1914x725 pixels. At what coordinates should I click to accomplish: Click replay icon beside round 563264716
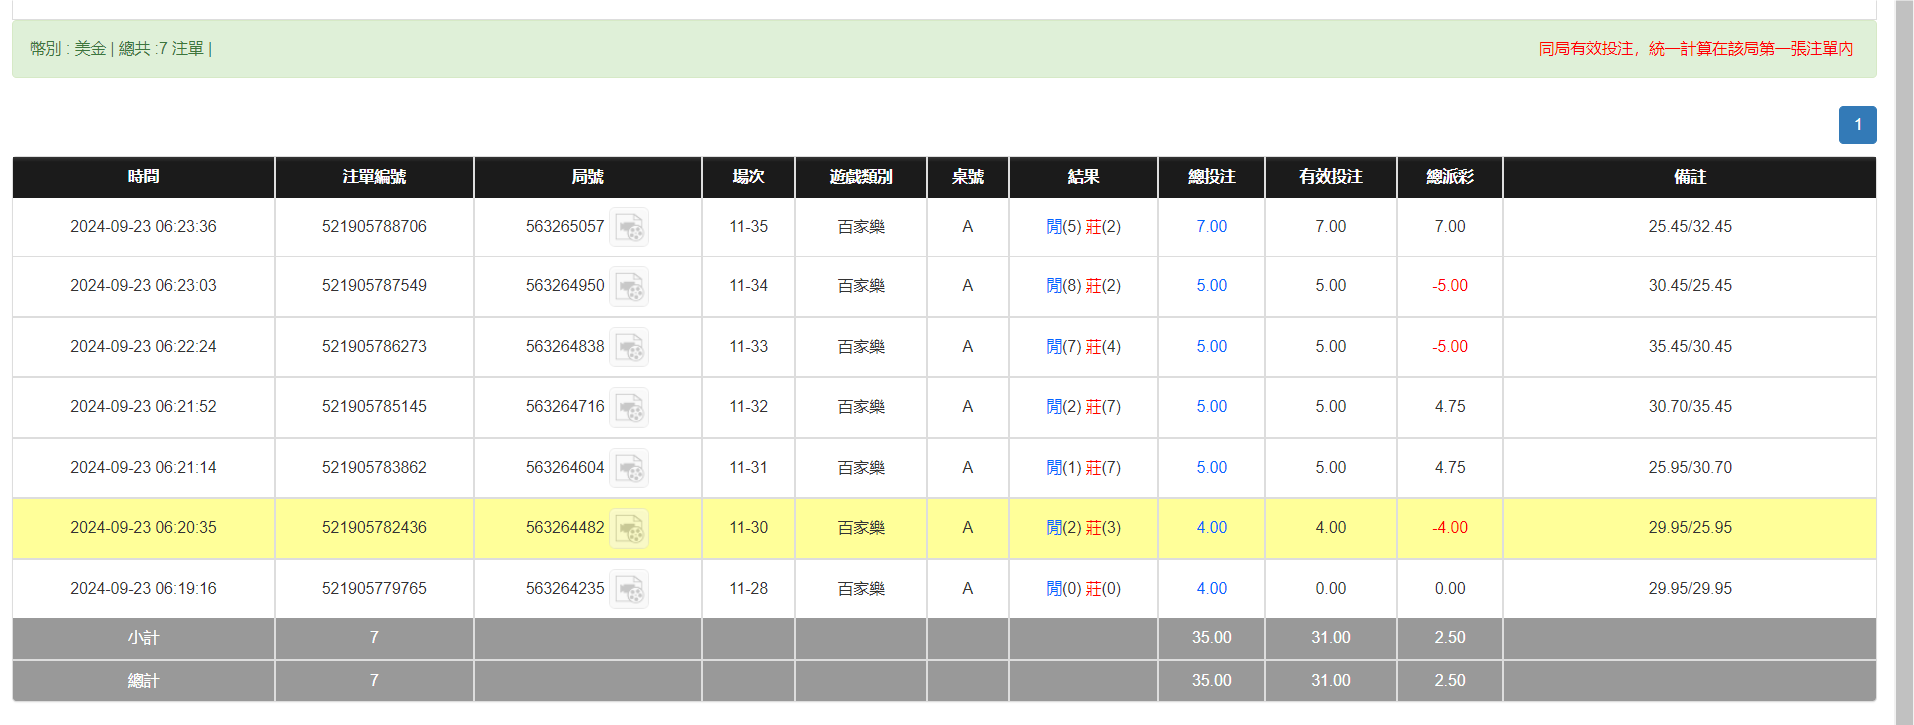coord(629,407)
